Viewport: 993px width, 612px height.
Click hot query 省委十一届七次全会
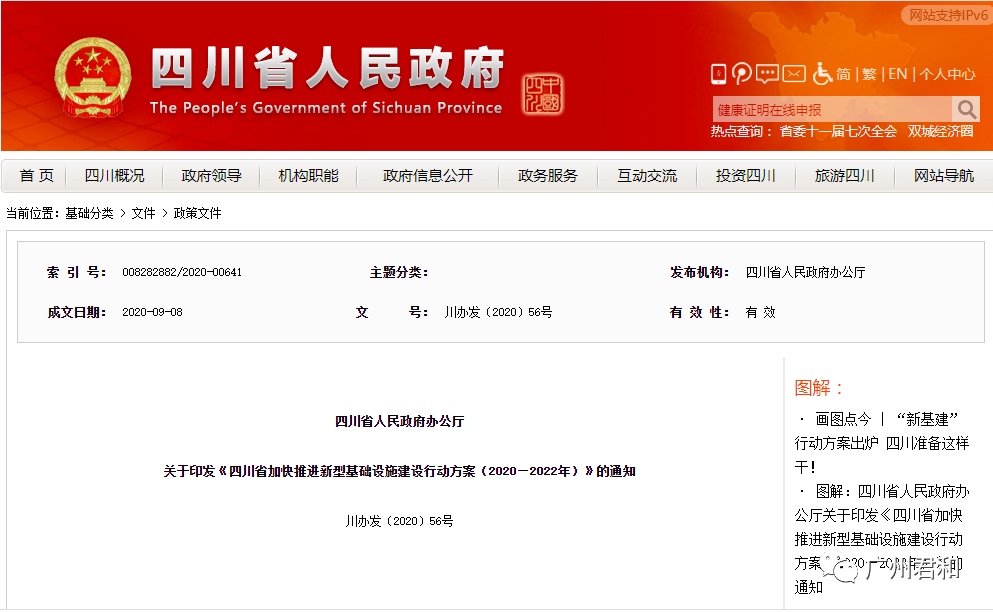[838, 131]
